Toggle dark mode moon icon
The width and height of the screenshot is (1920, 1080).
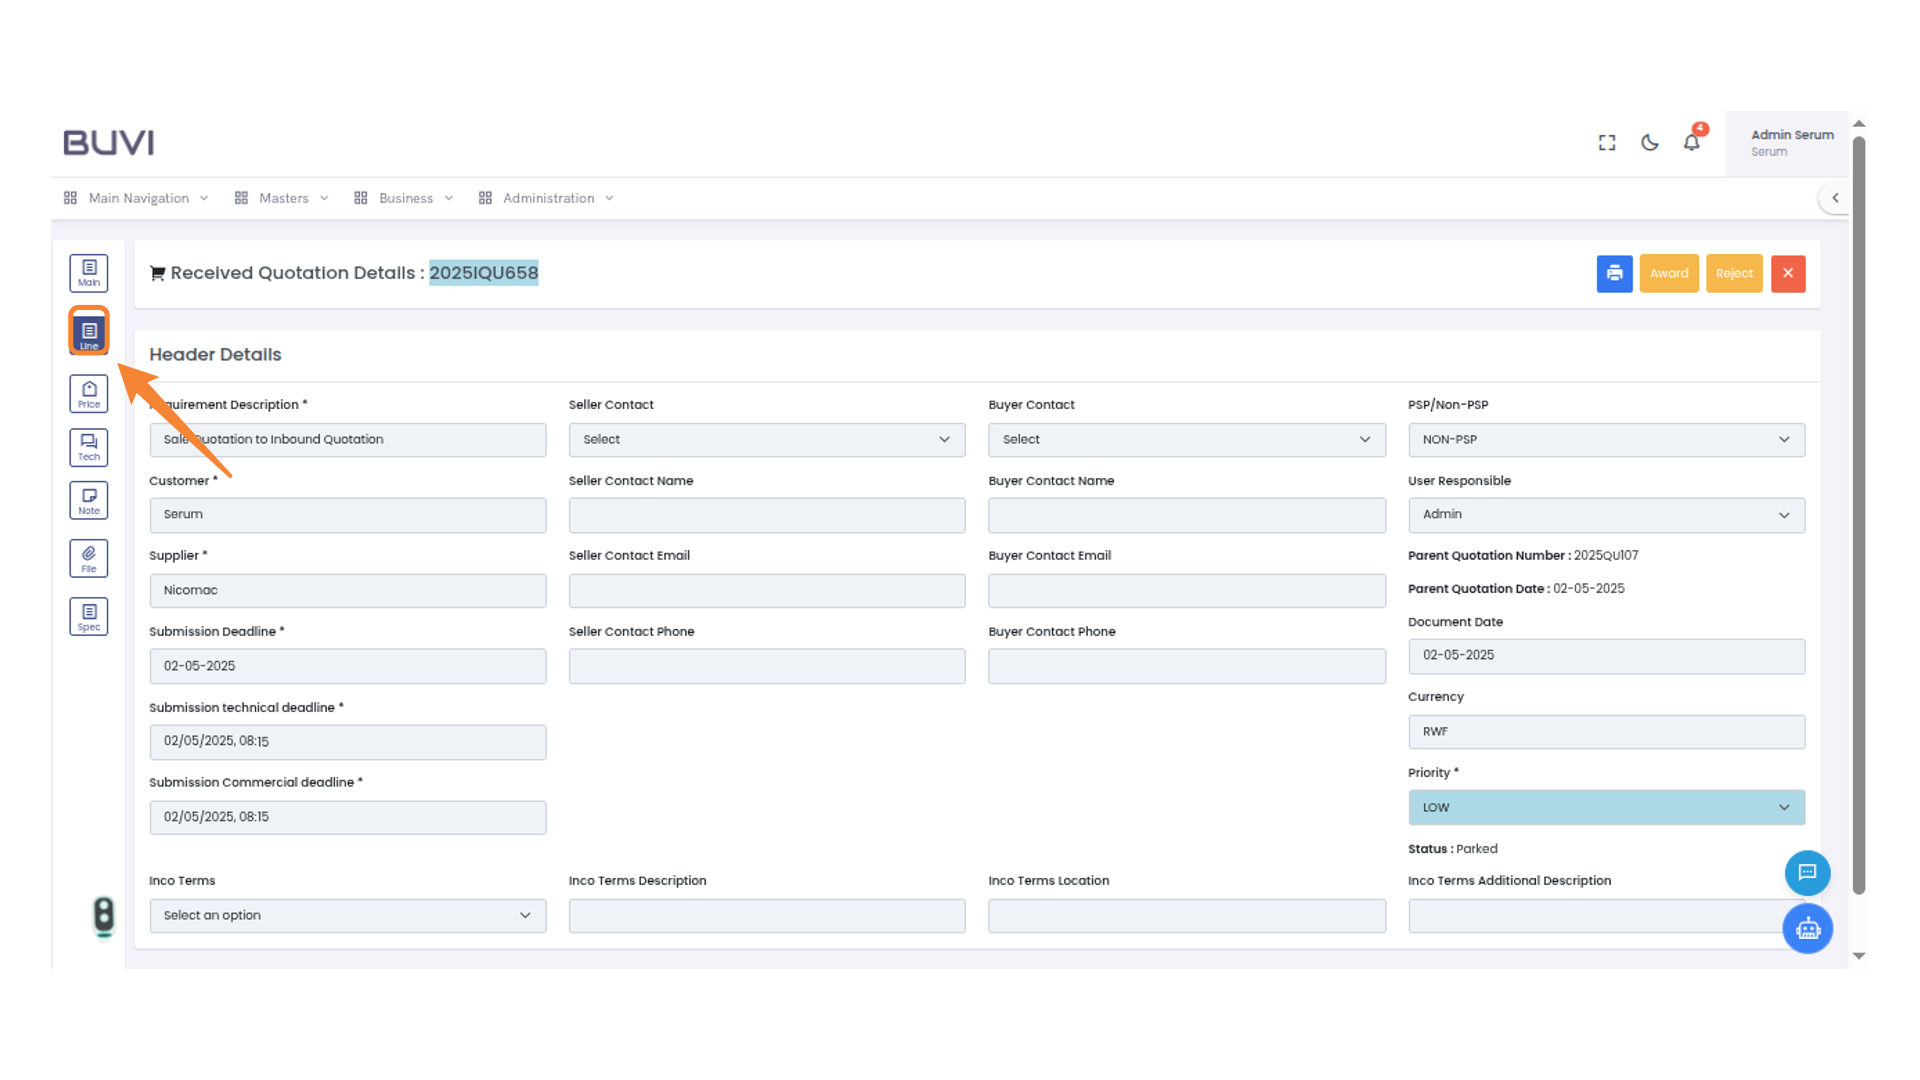1650,143
